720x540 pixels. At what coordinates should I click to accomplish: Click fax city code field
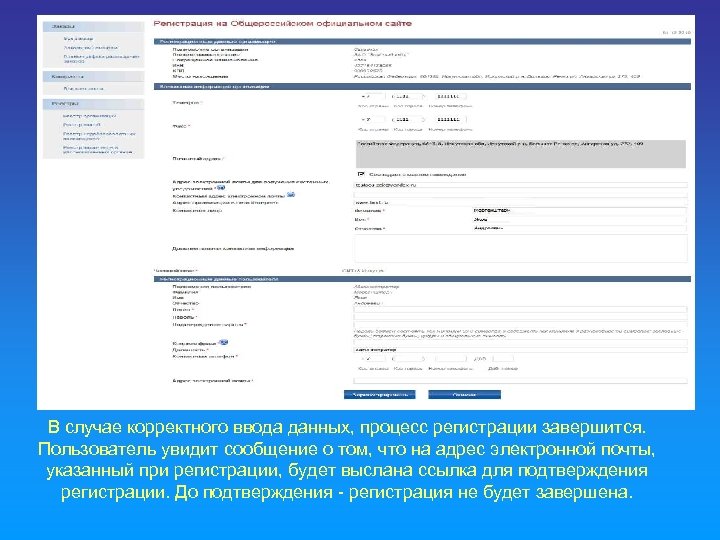tap(407, 119)
